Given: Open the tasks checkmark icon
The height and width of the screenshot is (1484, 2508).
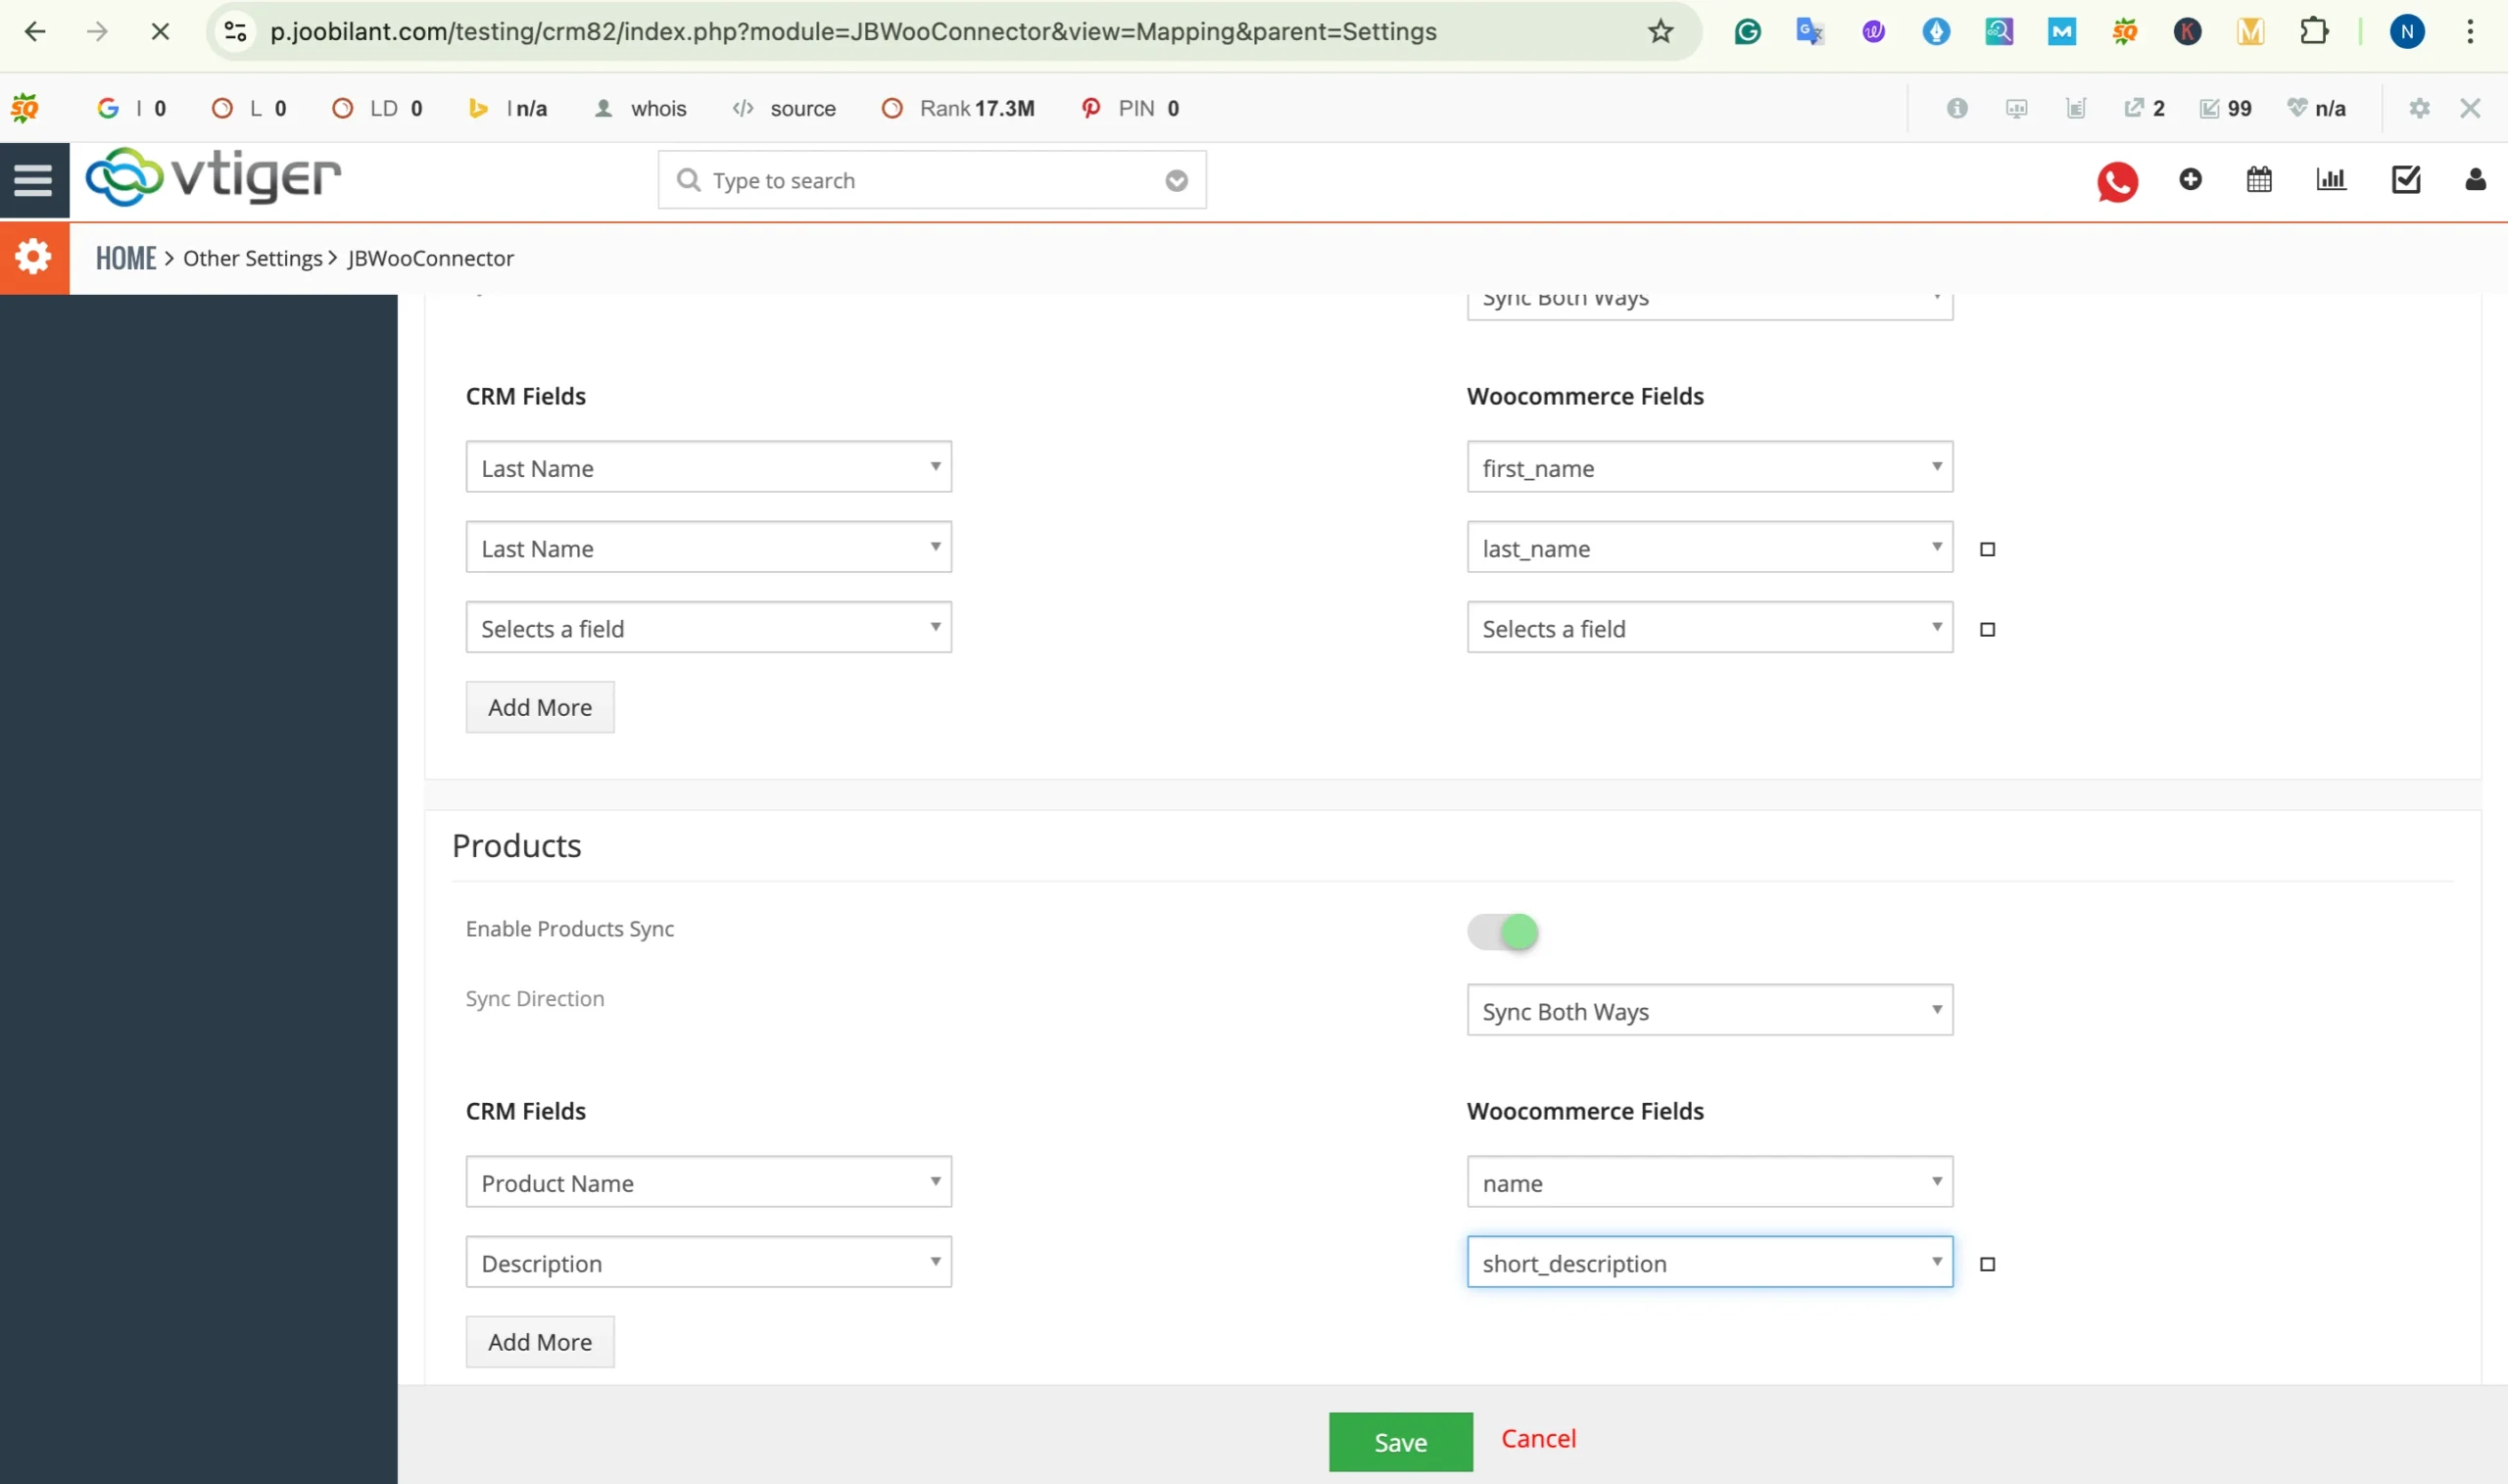Looking at the screenshot, I should [x=2405, y=179].
